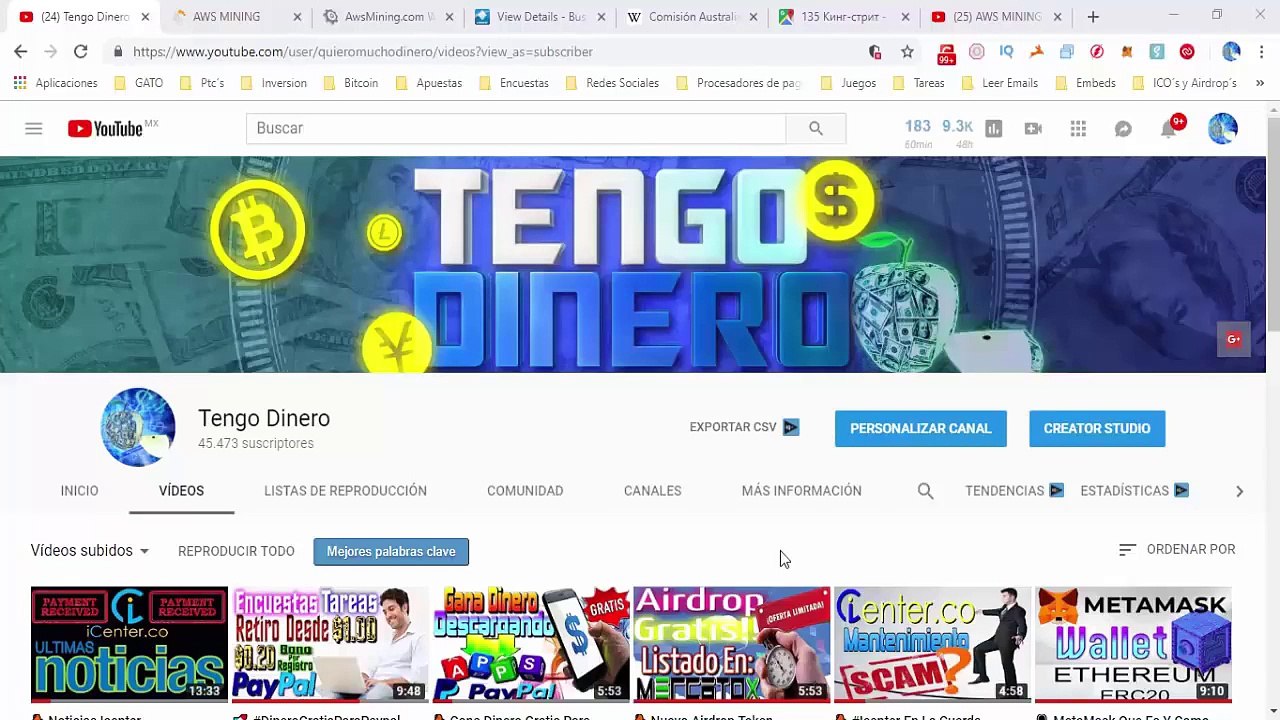The height and width of the screenshot is (720, 1280).
Task: Open the Canales tab
Action: 652,491
